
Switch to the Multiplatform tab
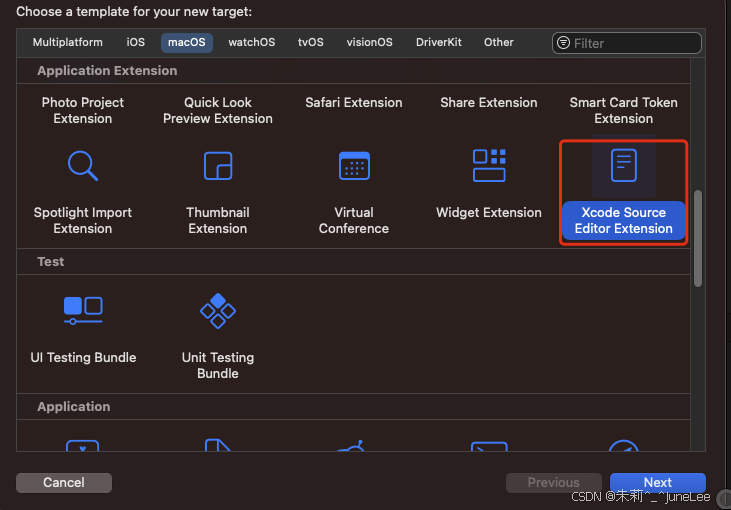point(68,42)
